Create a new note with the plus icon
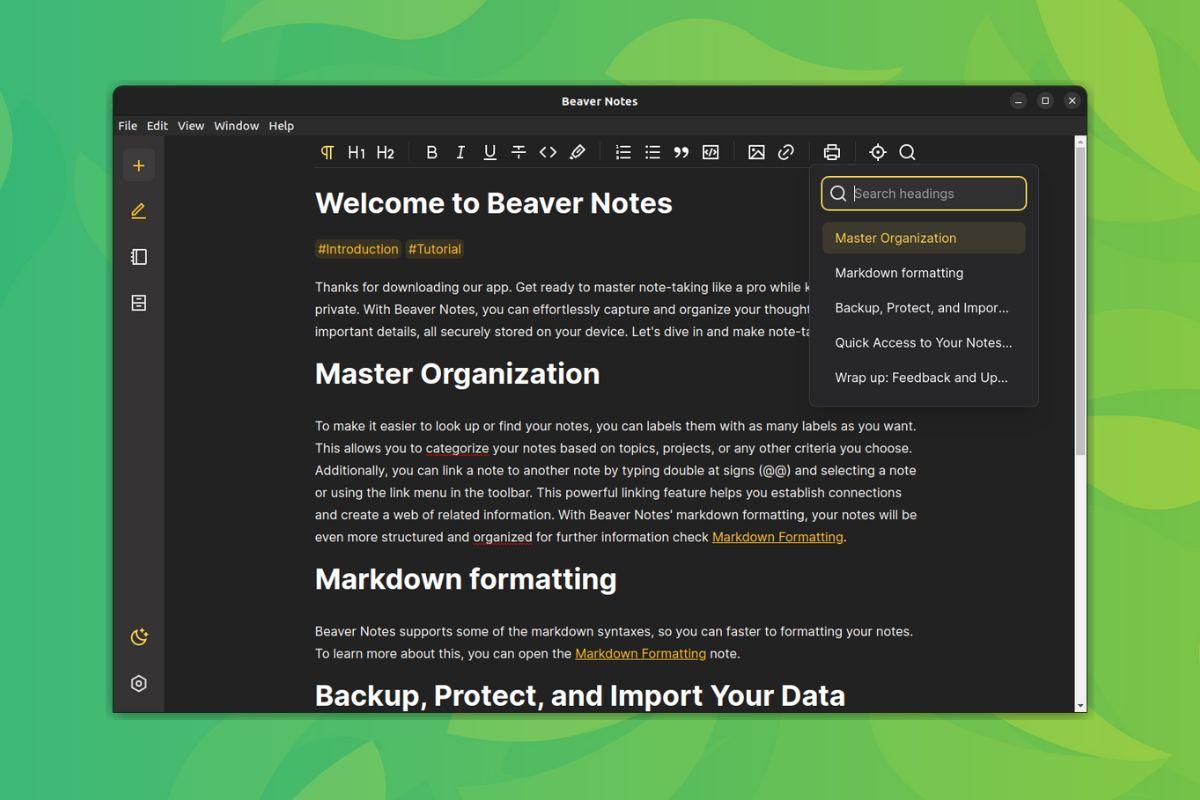 click(x=138, y=165)
